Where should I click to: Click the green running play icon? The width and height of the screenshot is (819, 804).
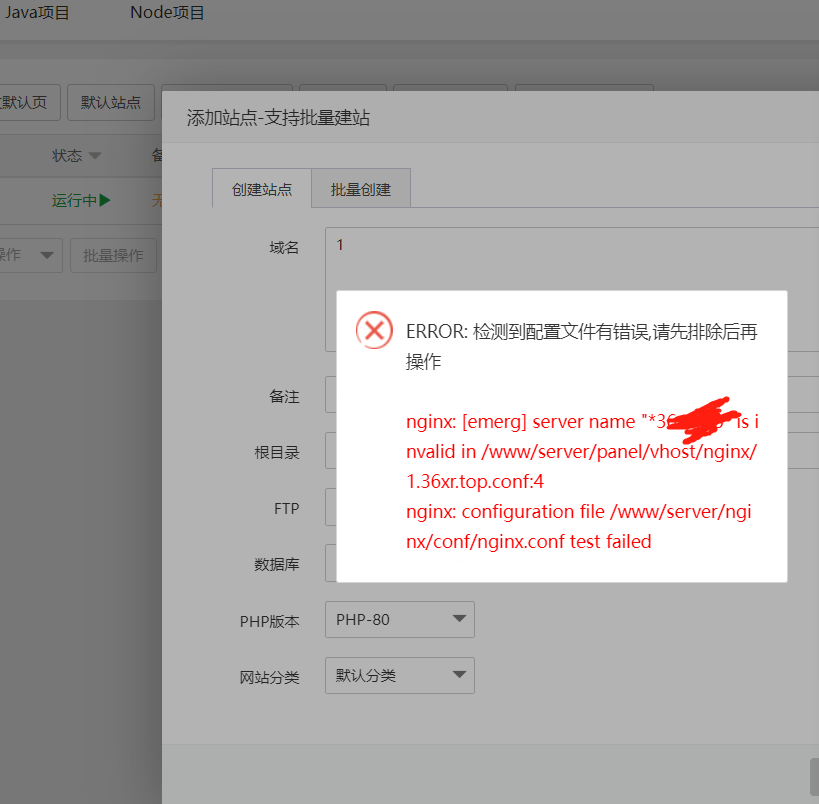pos(105,200)
